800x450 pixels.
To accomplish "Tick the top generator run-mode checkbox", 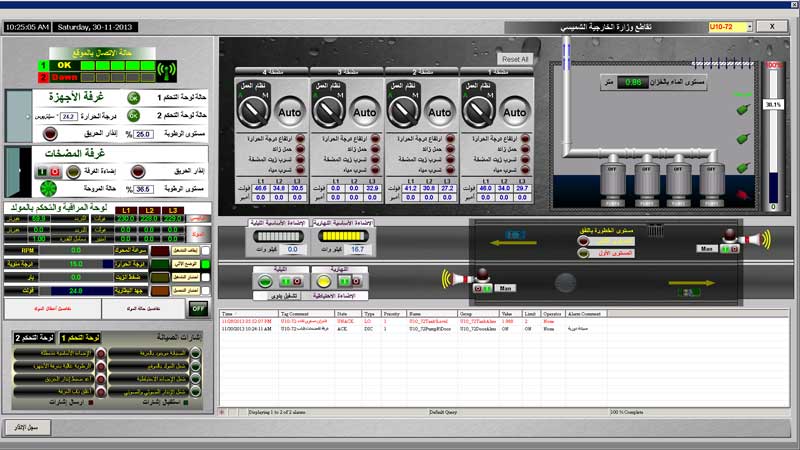I will pos(206,250).
